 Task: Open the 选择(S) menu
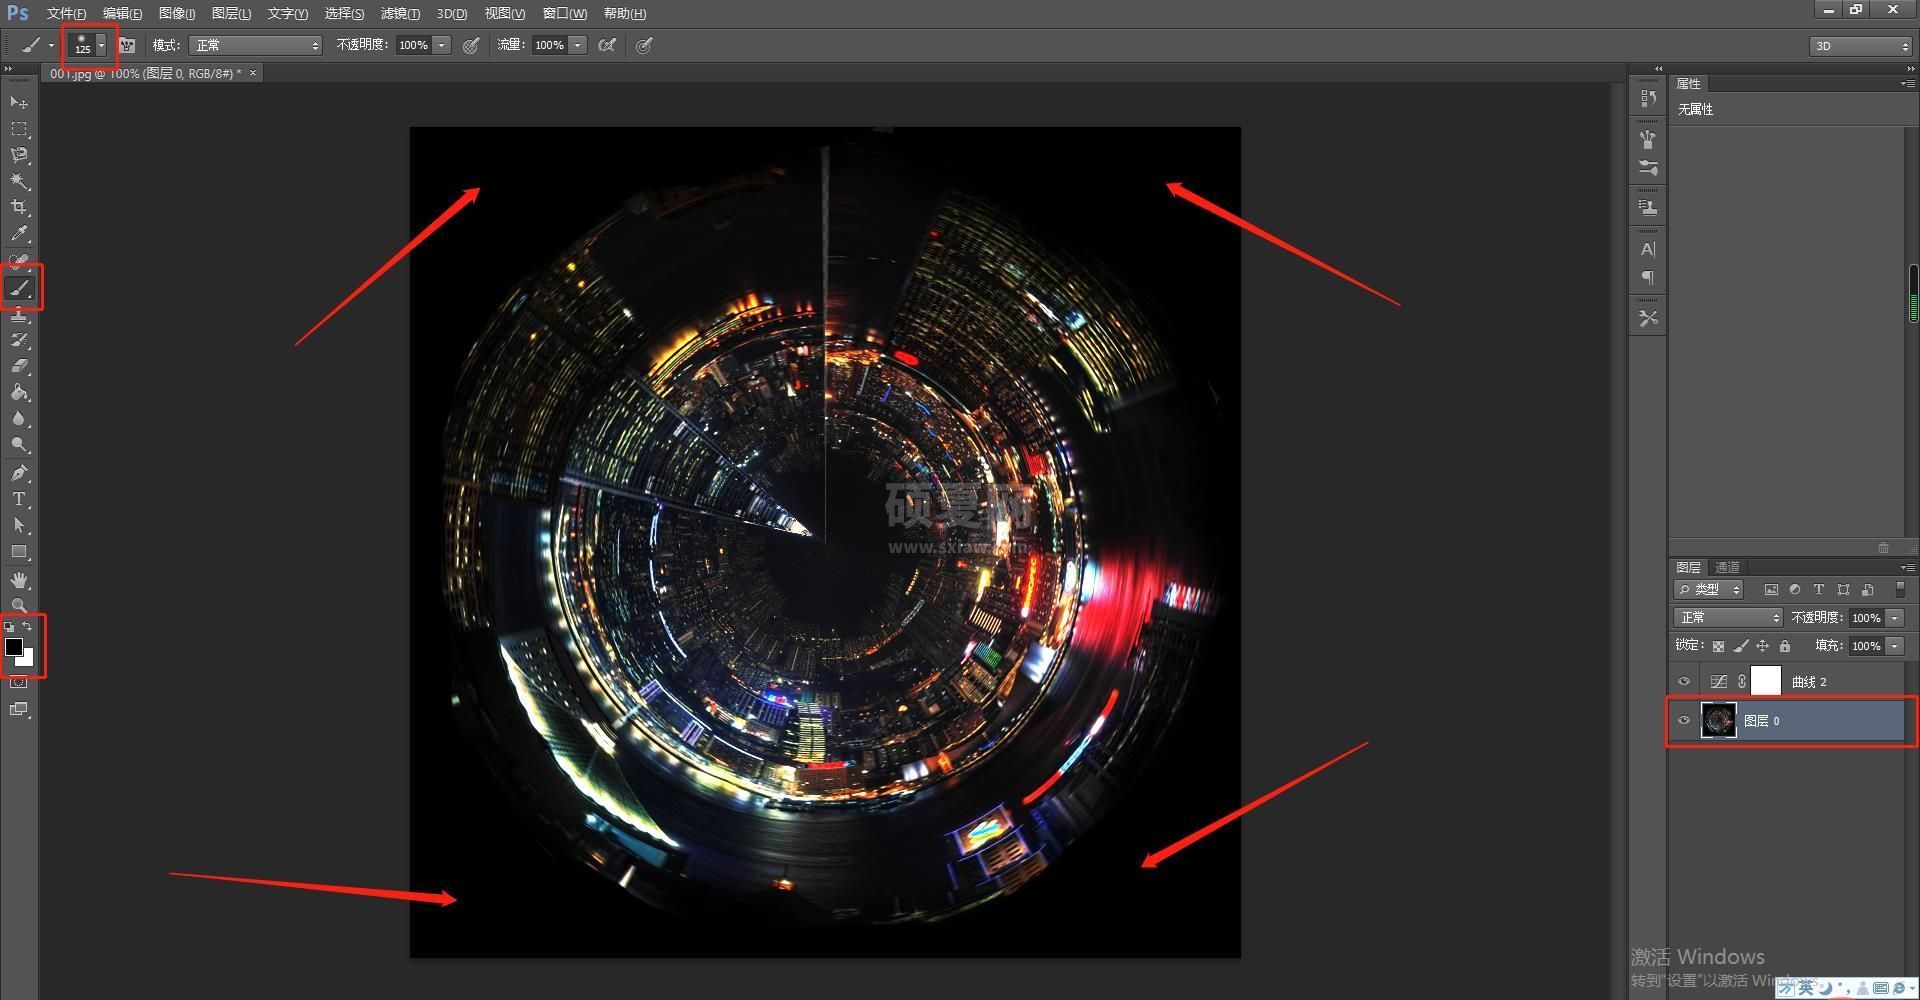(344, 13)
